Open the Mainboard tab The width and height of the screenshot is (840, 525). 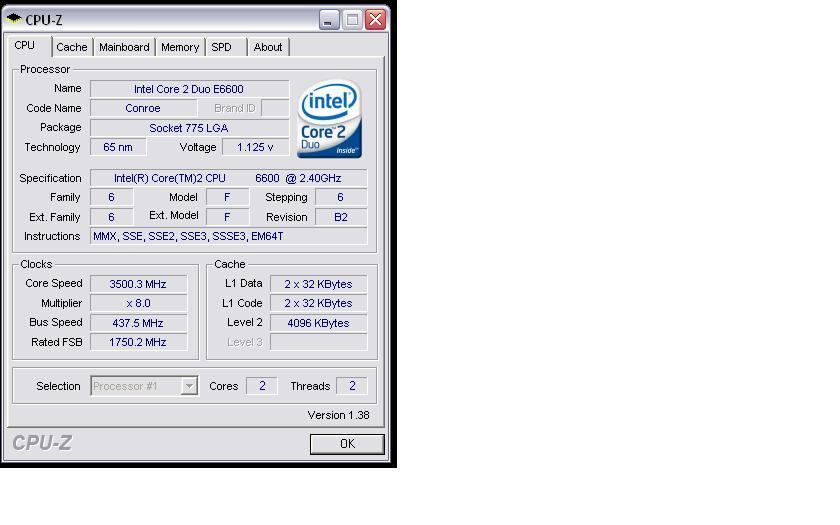click(124, 47)
